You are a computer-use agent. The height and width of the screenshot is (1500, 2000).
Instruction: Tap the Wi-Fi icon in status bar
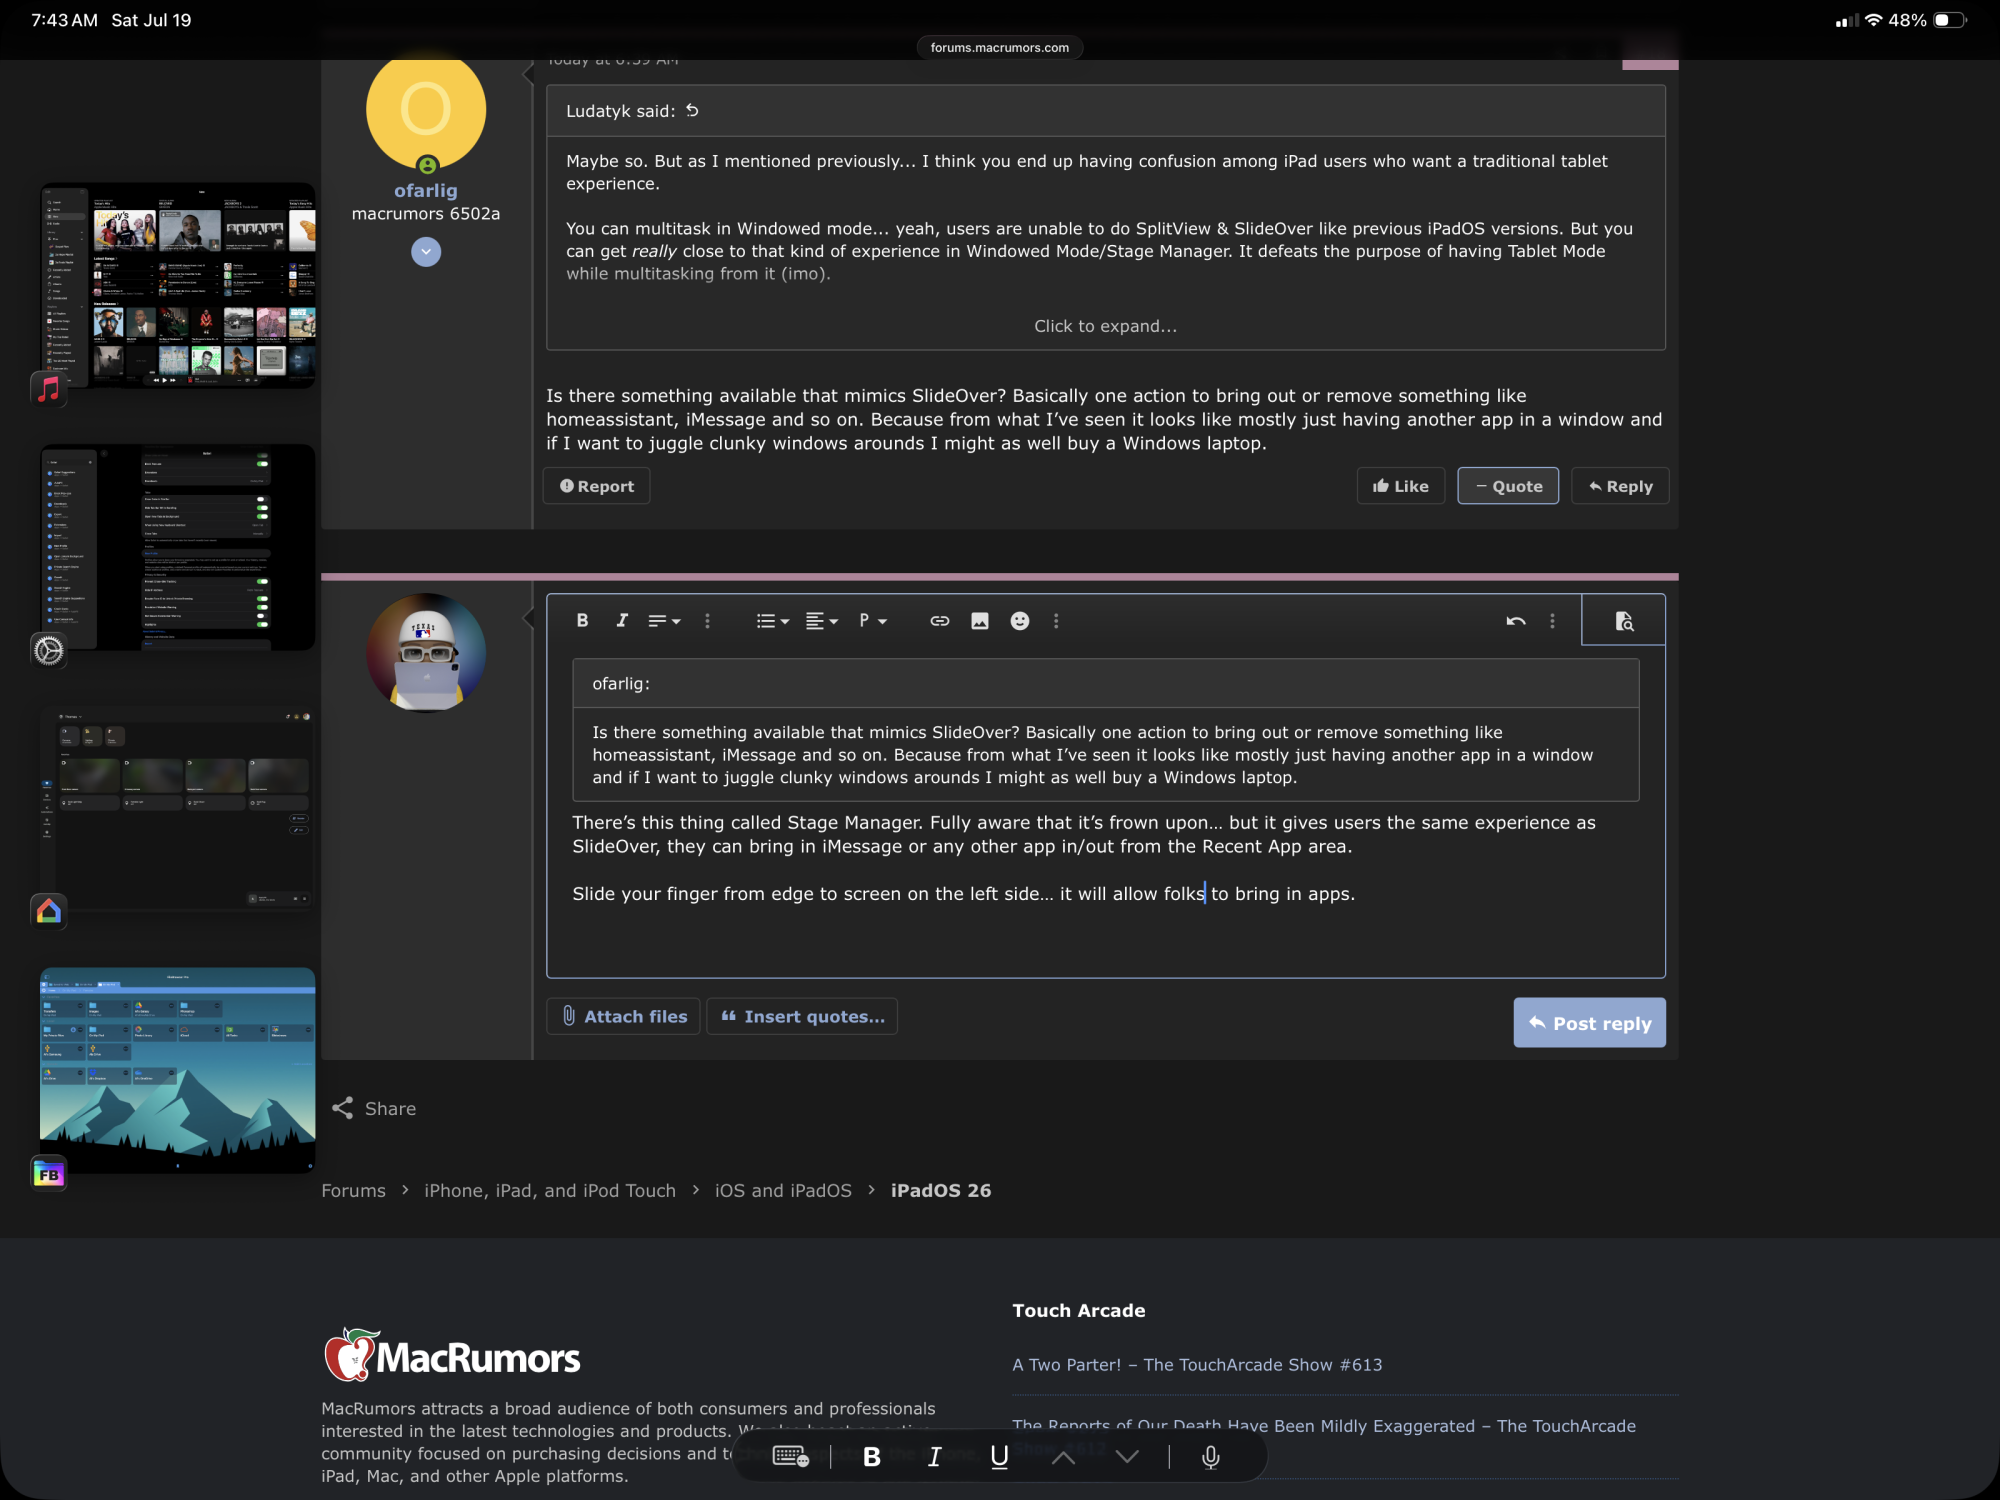[x=1873, y=20]
